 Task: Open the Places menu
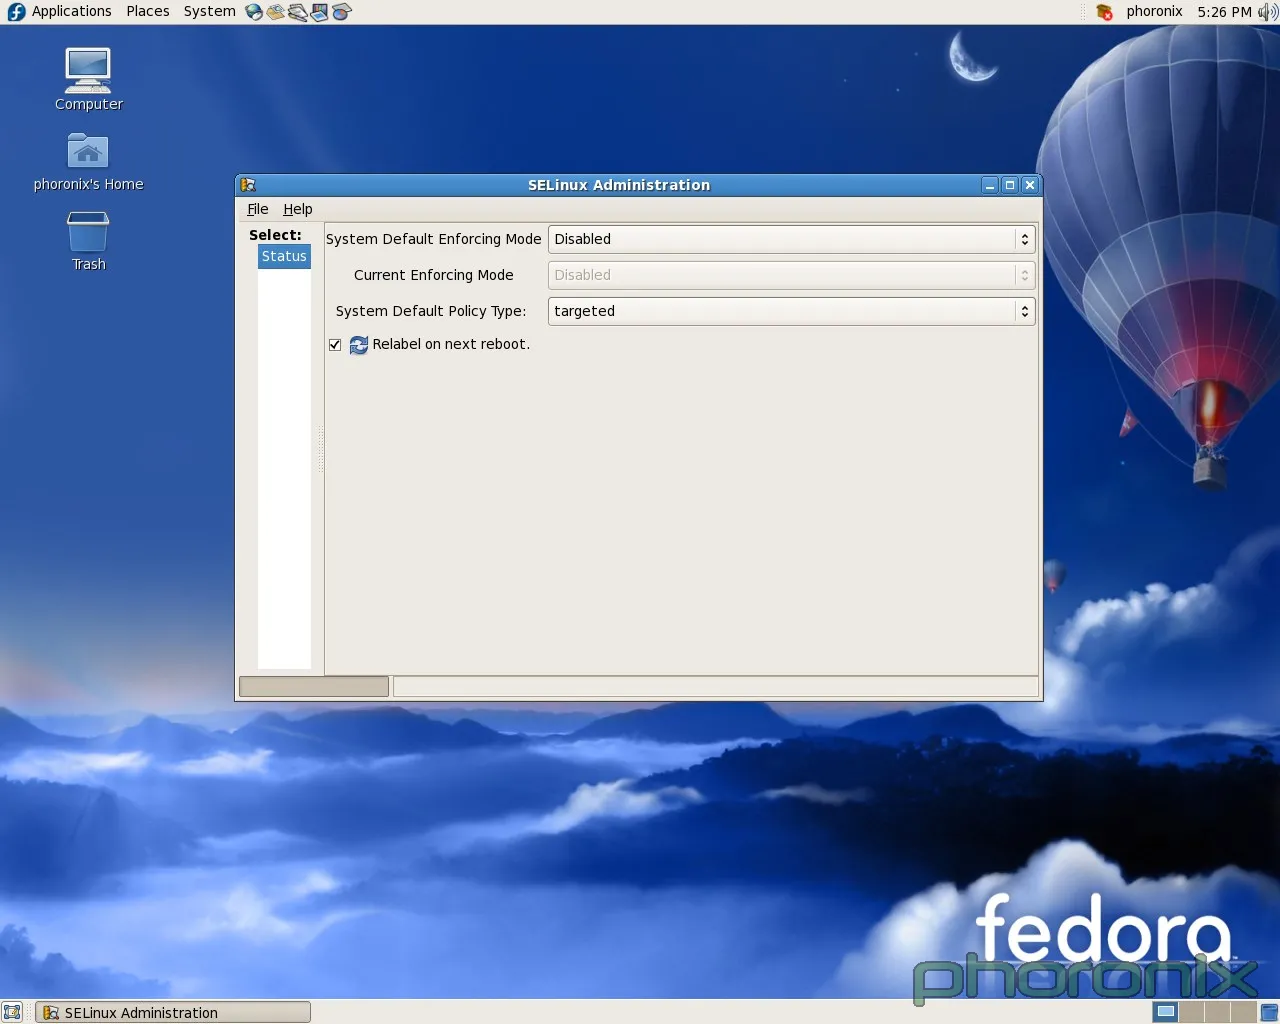(148, 12)
